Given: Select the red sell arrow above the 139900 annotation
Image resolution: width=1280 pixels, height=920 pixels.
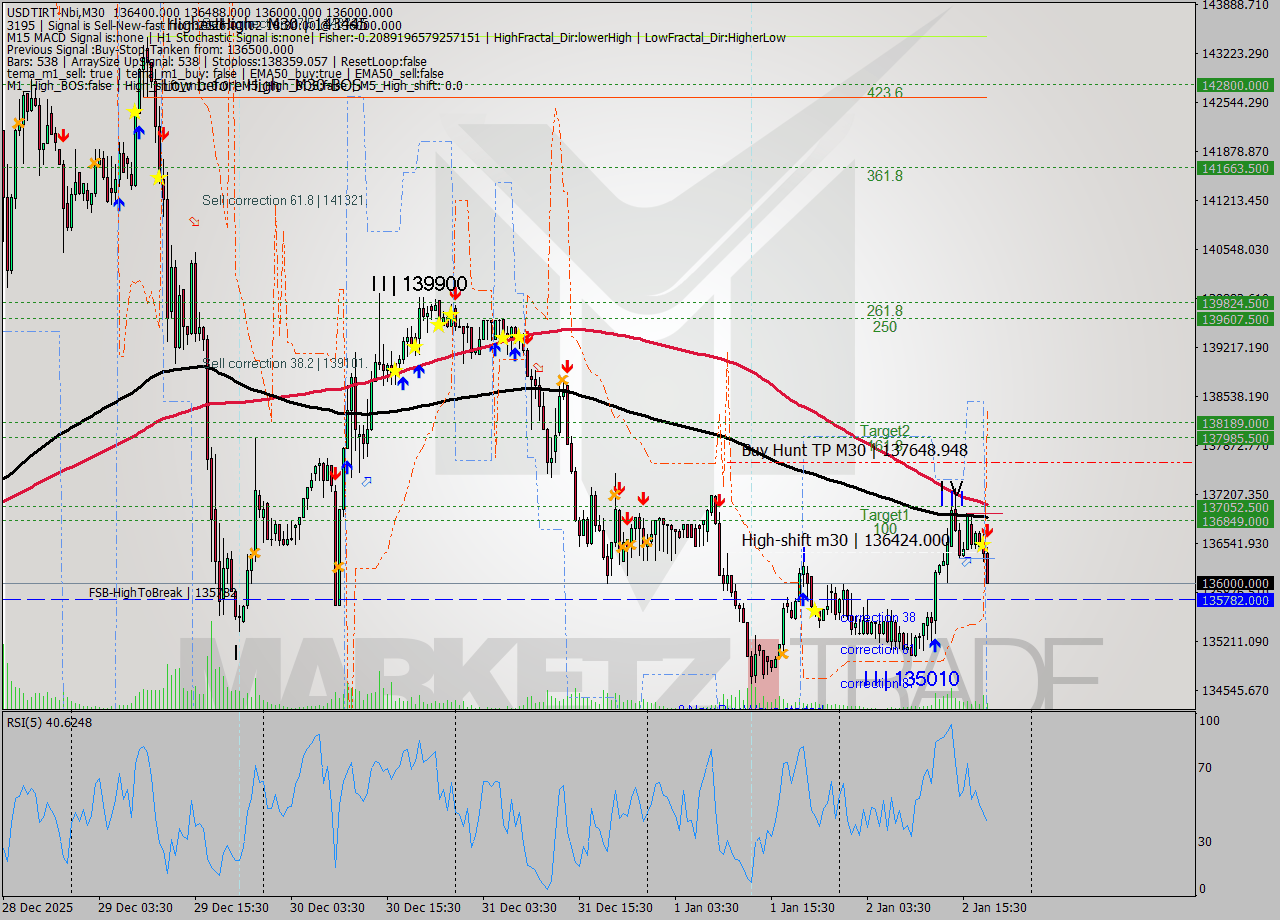Looking at the screenshot, I should pyautogui.click(x=455, y=293).
